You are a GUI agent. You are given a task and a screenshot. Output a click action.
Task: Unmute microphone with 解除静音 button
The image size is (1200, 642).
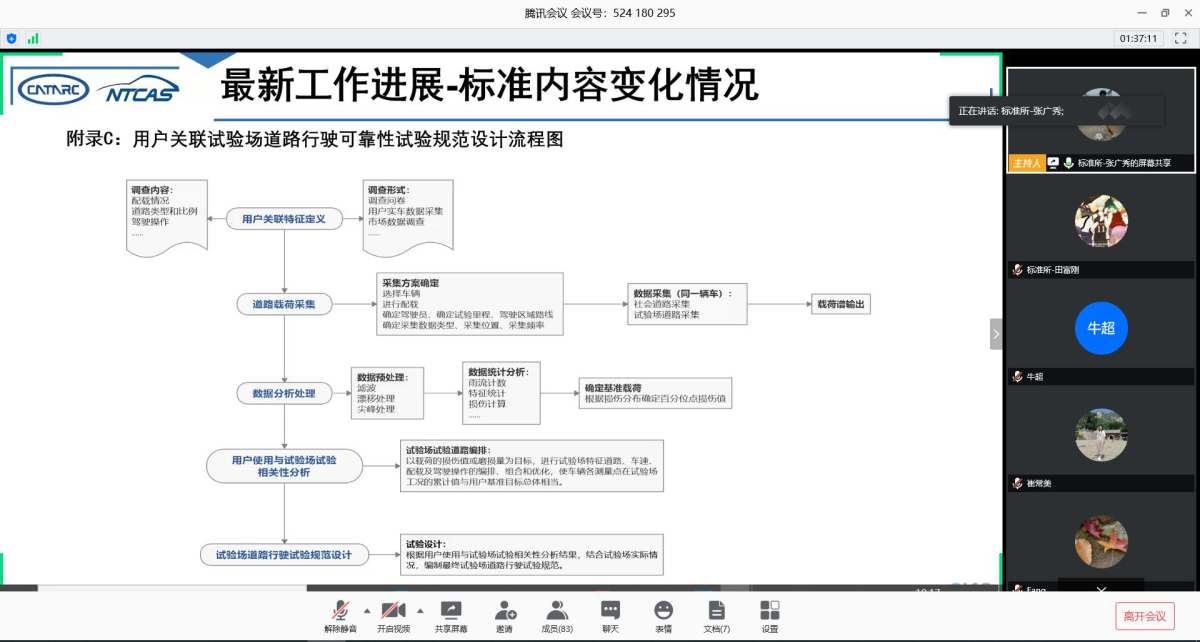click(340, 611)
